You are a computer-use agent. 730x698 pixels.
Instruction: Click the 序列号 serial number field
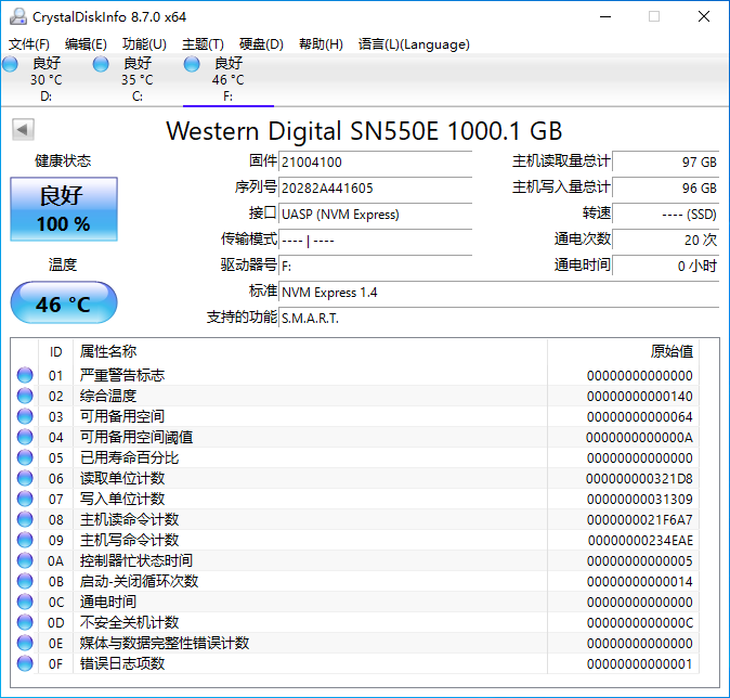point(374,187)
